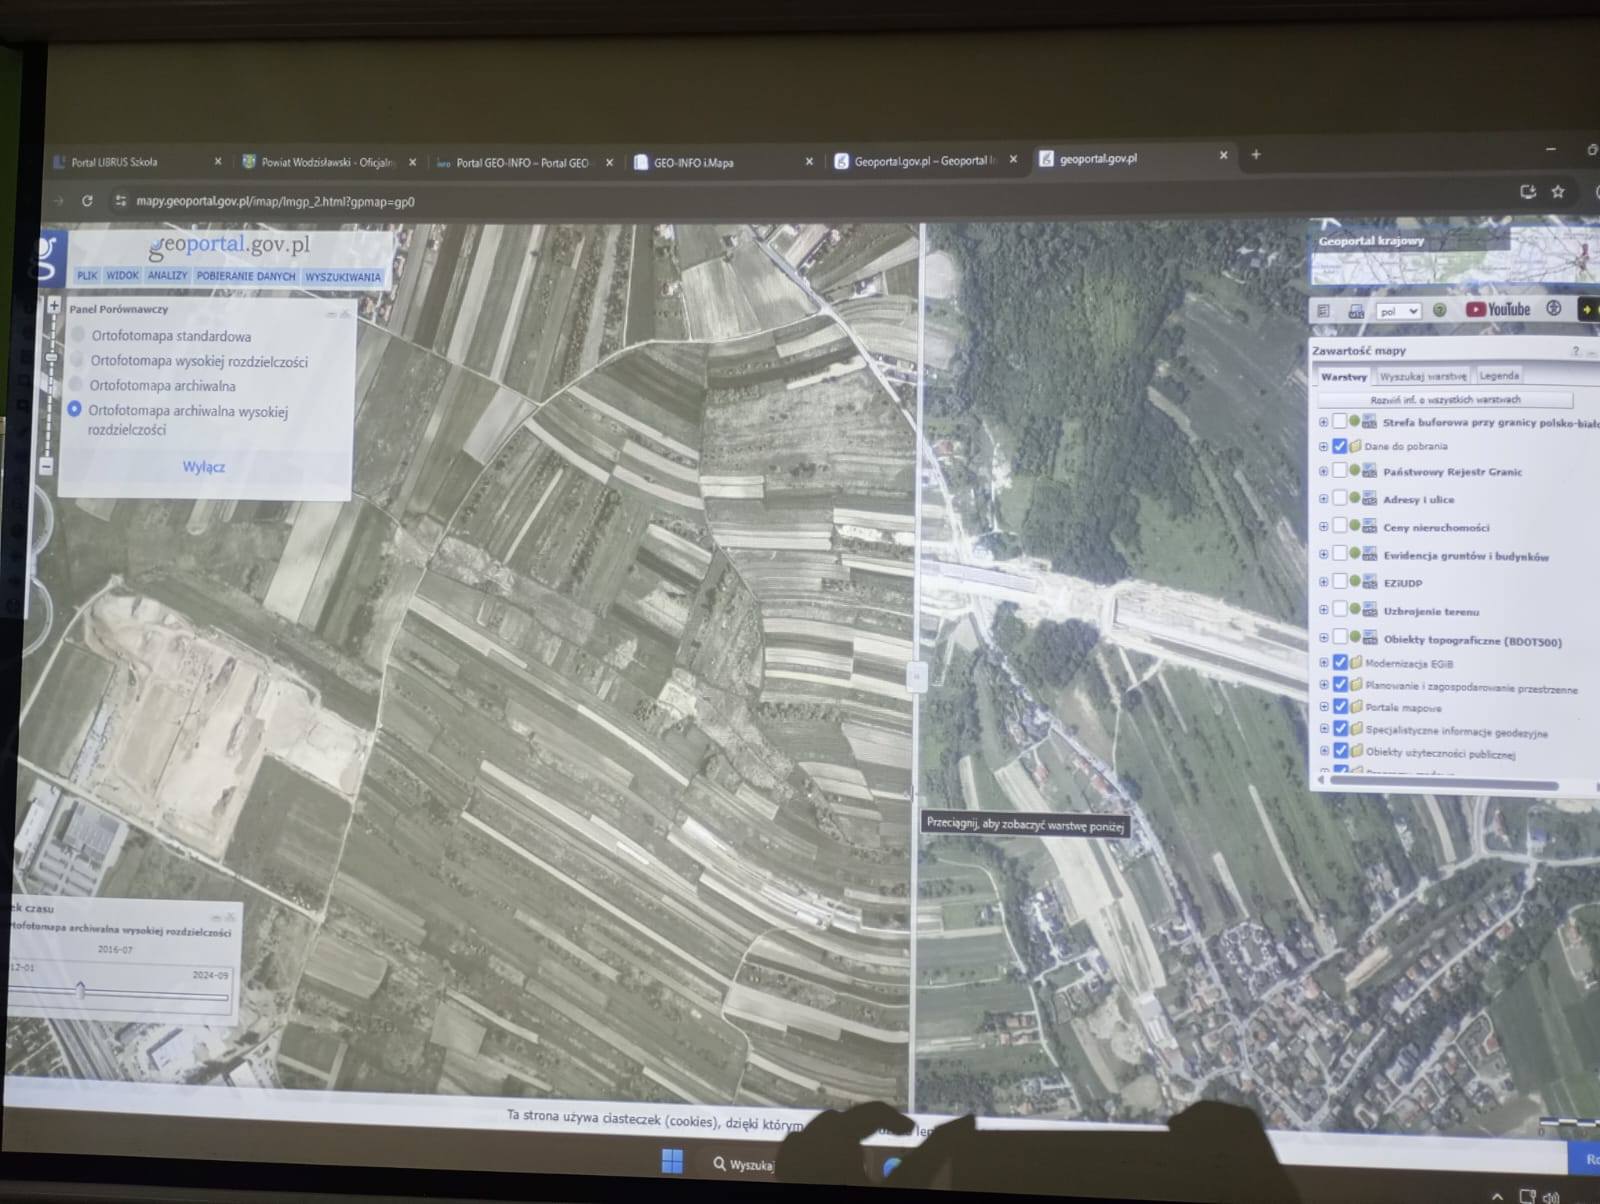Screen dimensions: 1600x1204
Task: Zoom in using the plus map button
Action: pos(54,306)
